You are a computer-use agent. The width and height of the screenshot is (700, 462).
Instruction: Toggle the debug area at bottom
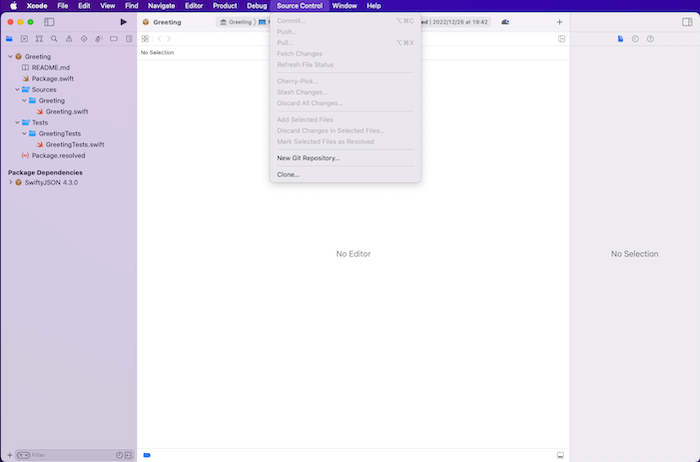pyautogui.click(x=560, y=455)
